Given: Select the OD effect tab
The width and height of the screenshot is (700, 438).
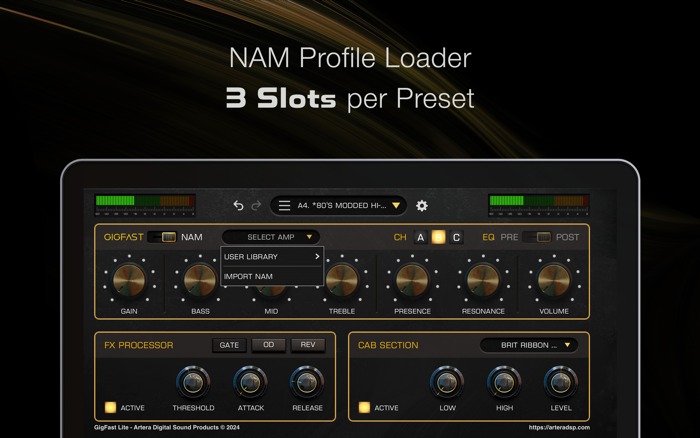Looking at the screenshot, I should pyautogui.click(x=268, y=345).
